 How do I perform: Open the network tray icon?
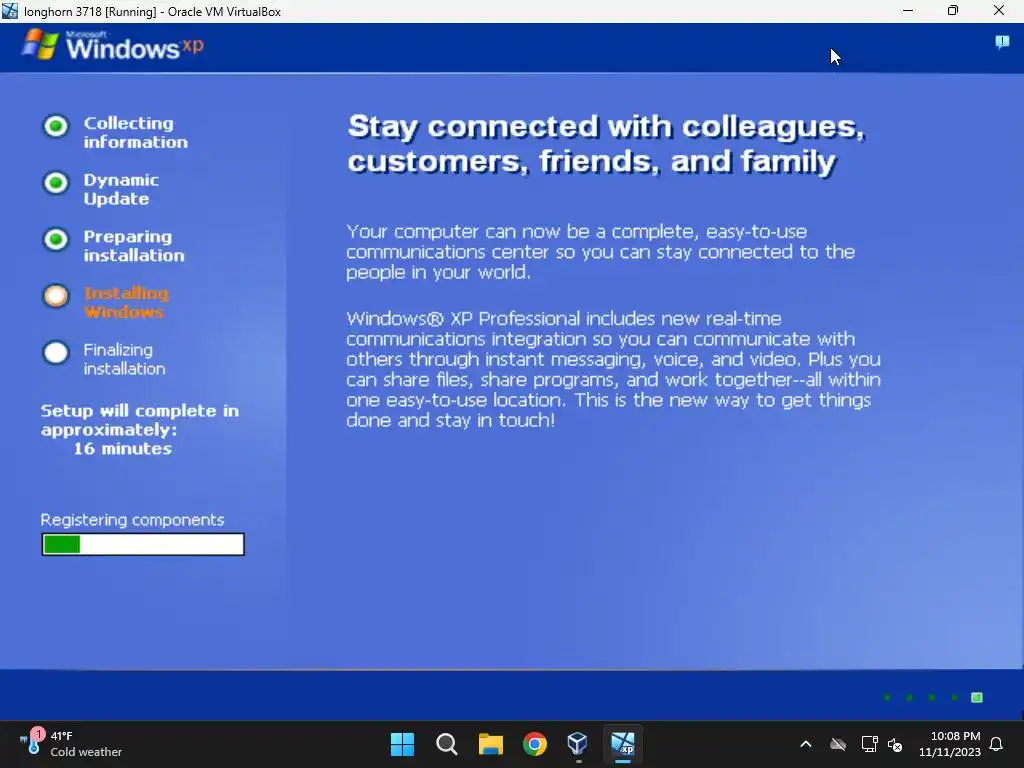click(x=869, y=744)
